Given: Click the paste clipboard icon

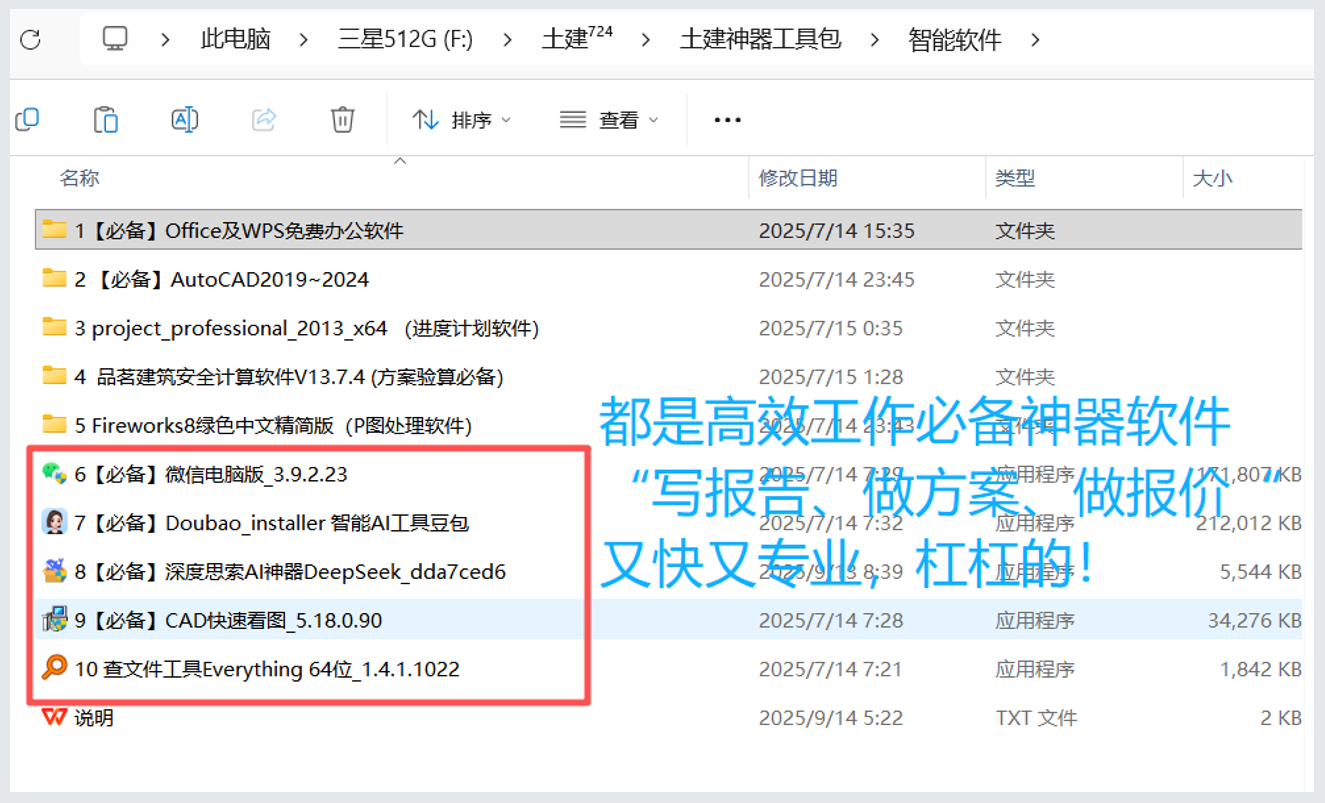Looking at the screenshot, I should pos(106,120).
